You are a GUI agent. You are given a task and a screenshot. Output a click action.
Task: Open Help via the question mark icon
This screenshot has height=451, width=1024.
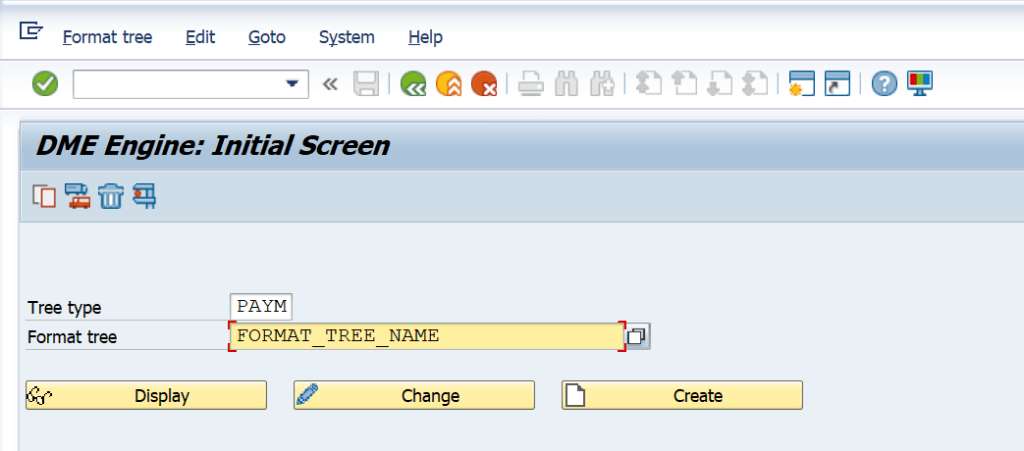[x=884, y=84]
